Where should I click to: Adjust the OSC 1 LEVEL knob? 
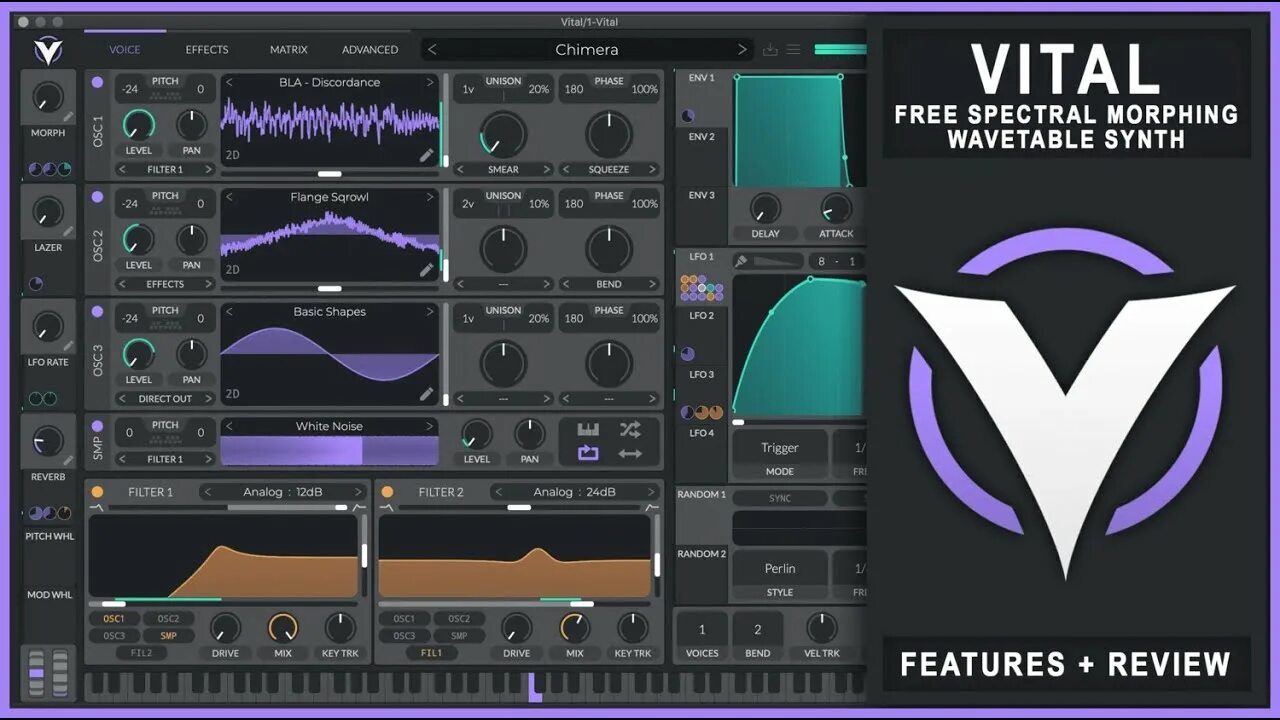(139, 125)
